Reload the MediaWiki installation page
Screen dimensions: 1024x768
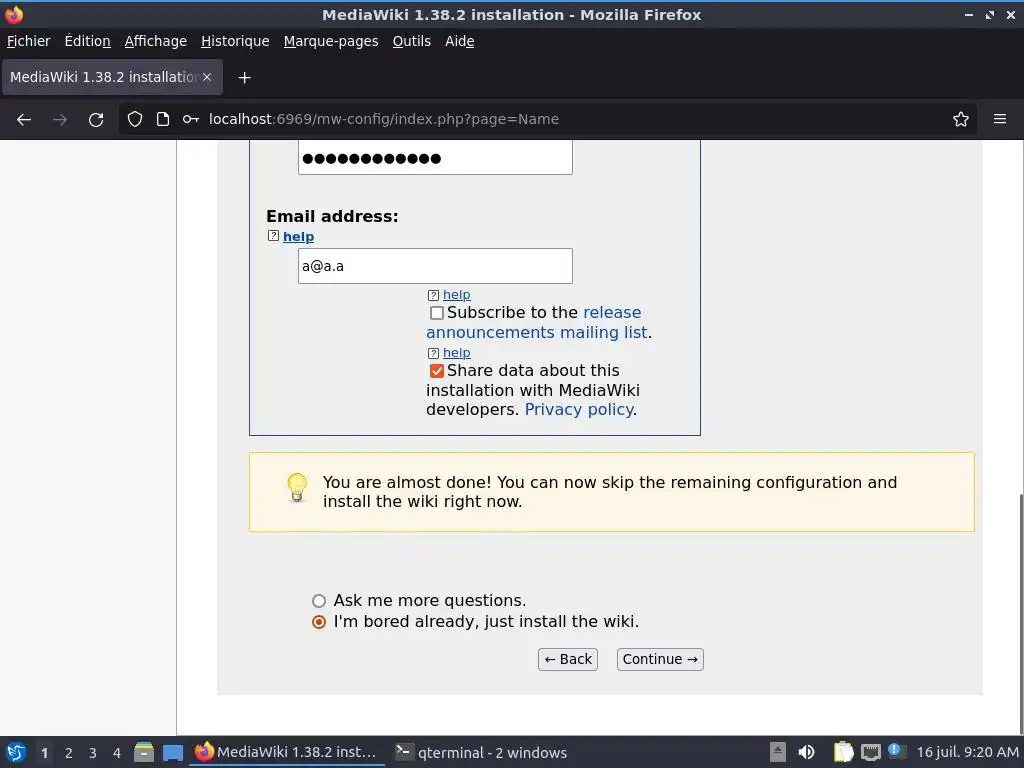coord(96,120)
